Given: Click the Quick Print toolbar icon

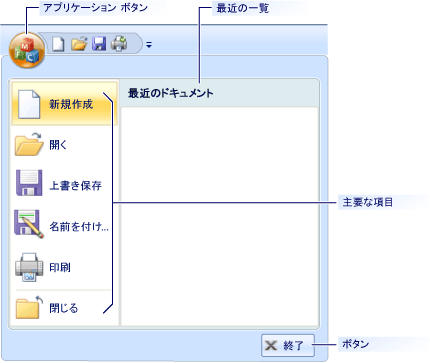Looking at the screenshot, I should point(119,44).
